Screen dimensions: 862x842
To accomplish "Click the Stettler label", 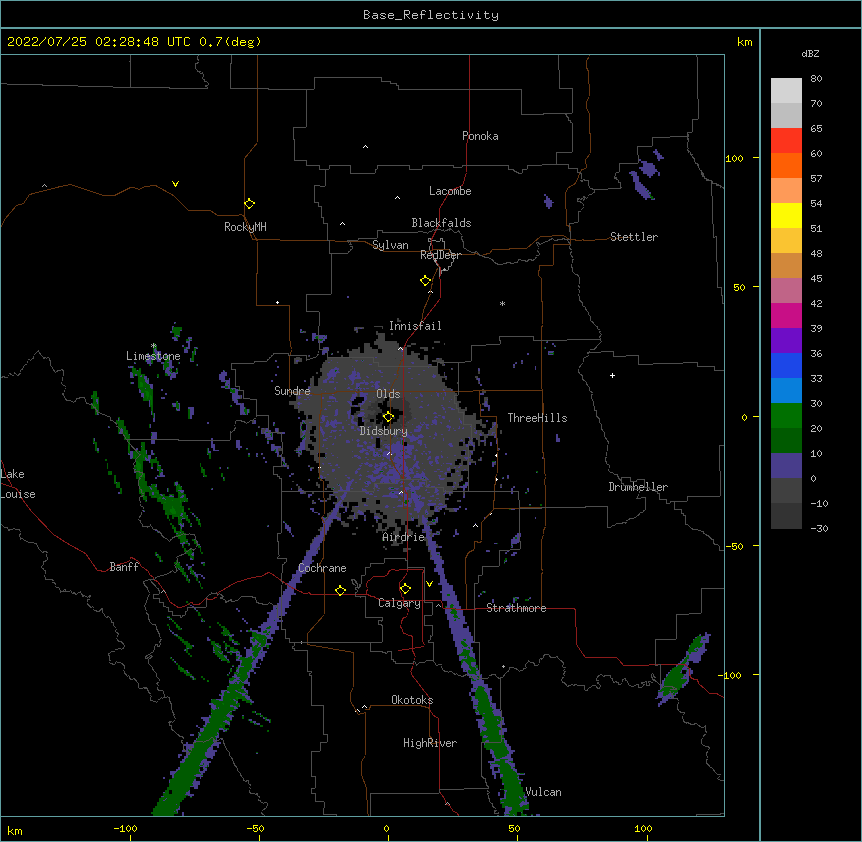I will (x=634, y=237).
